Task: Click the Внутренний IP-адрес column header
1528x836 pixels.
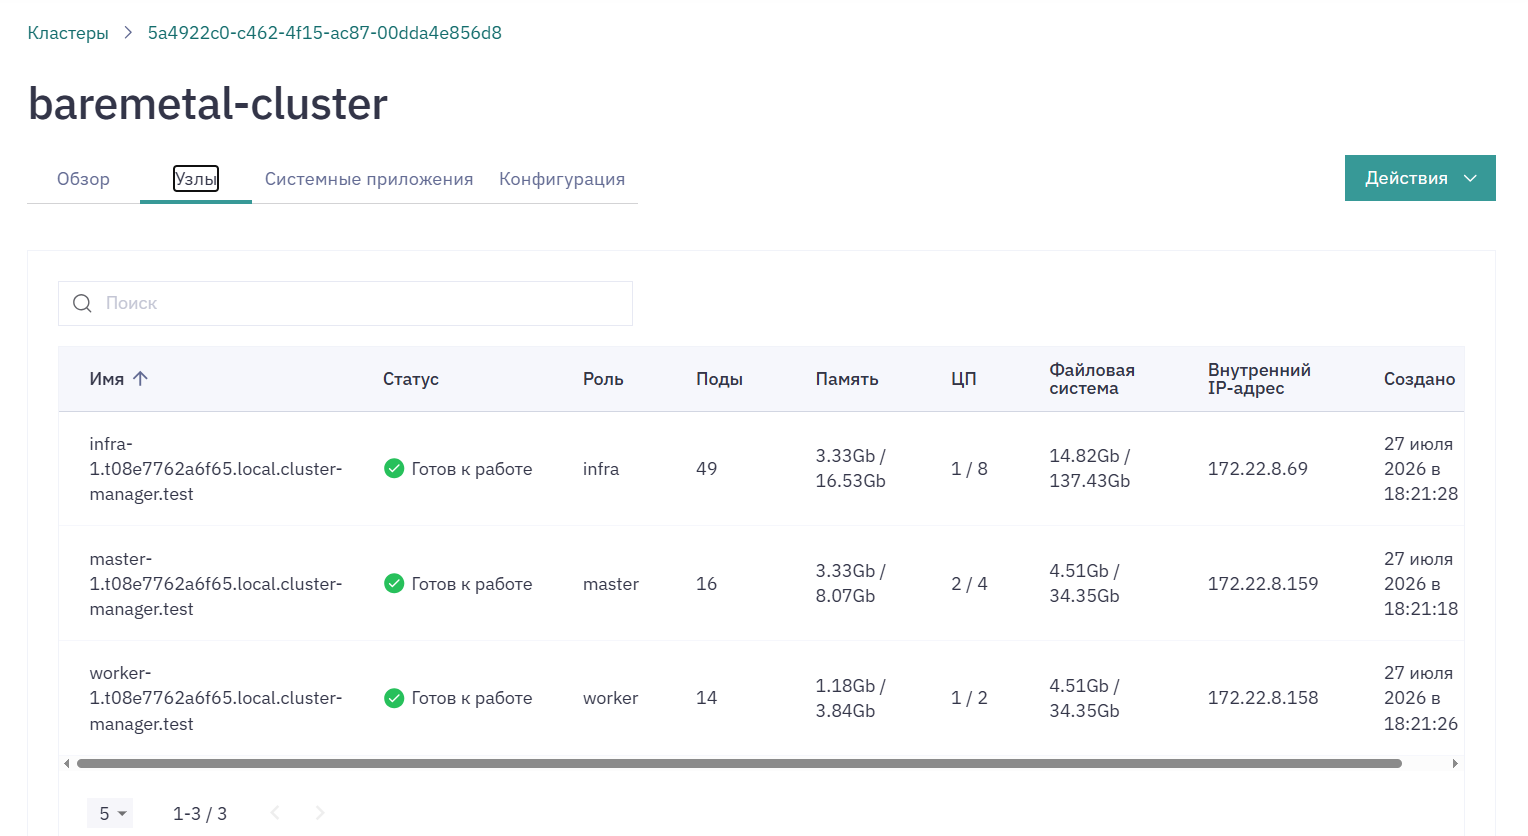Action: tap(1259, 379)
